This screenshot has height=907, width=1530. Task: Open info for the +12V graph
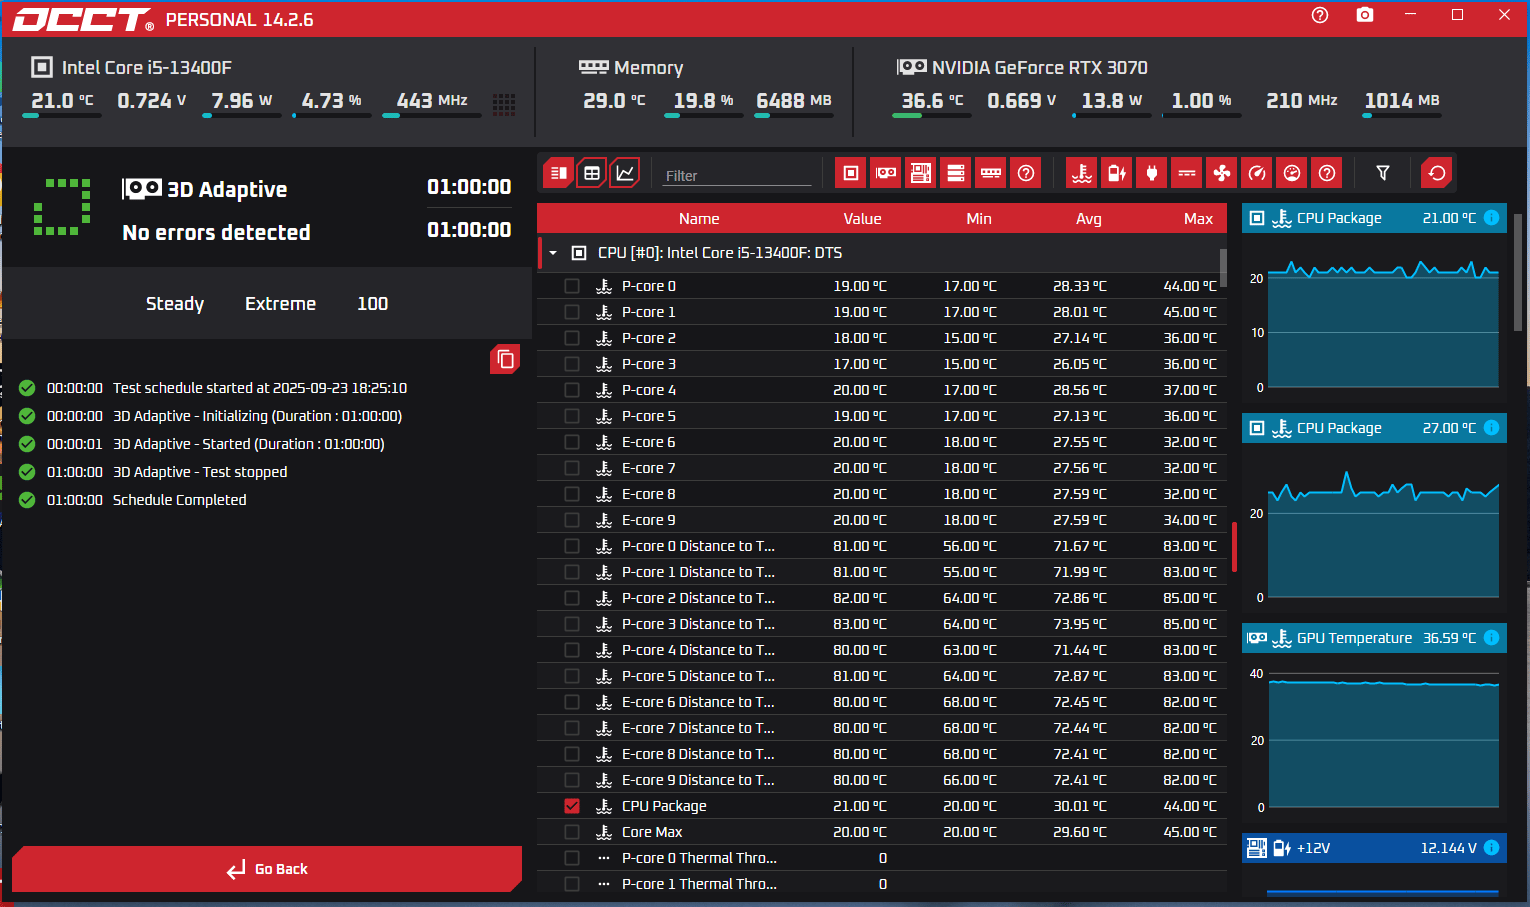[1491, 848]
